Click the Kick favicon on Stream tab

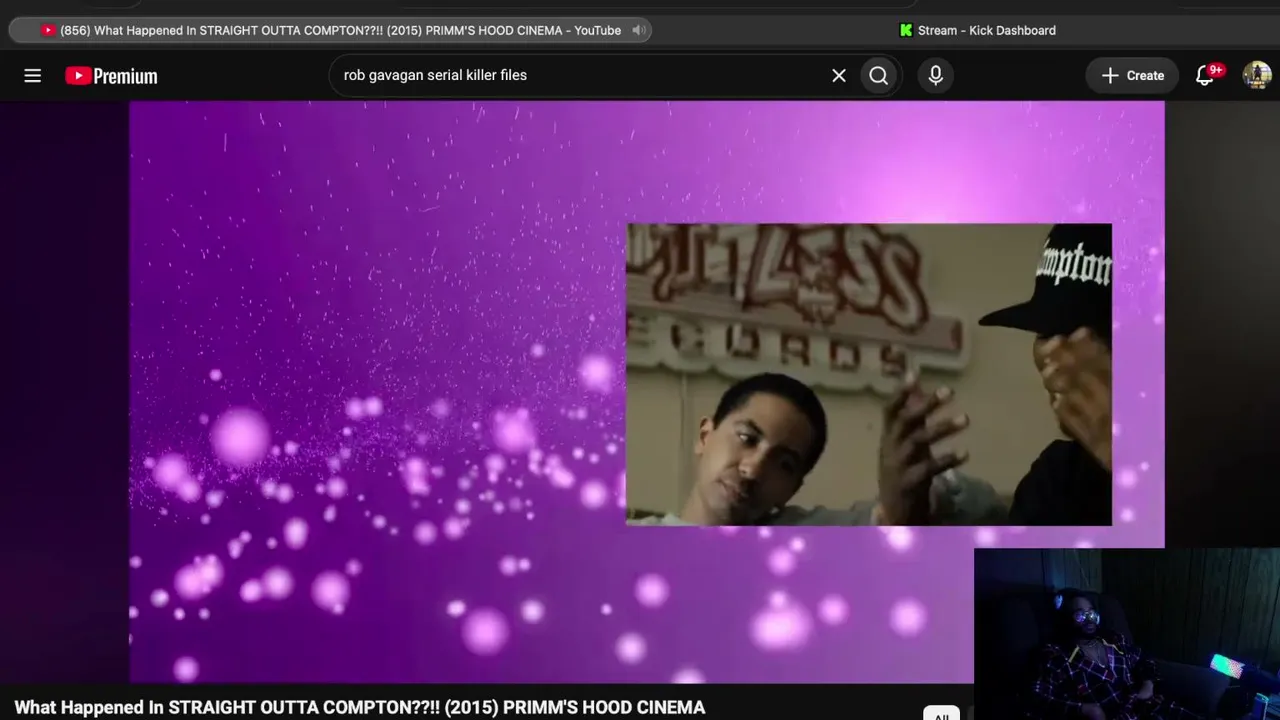coord(906,31)
